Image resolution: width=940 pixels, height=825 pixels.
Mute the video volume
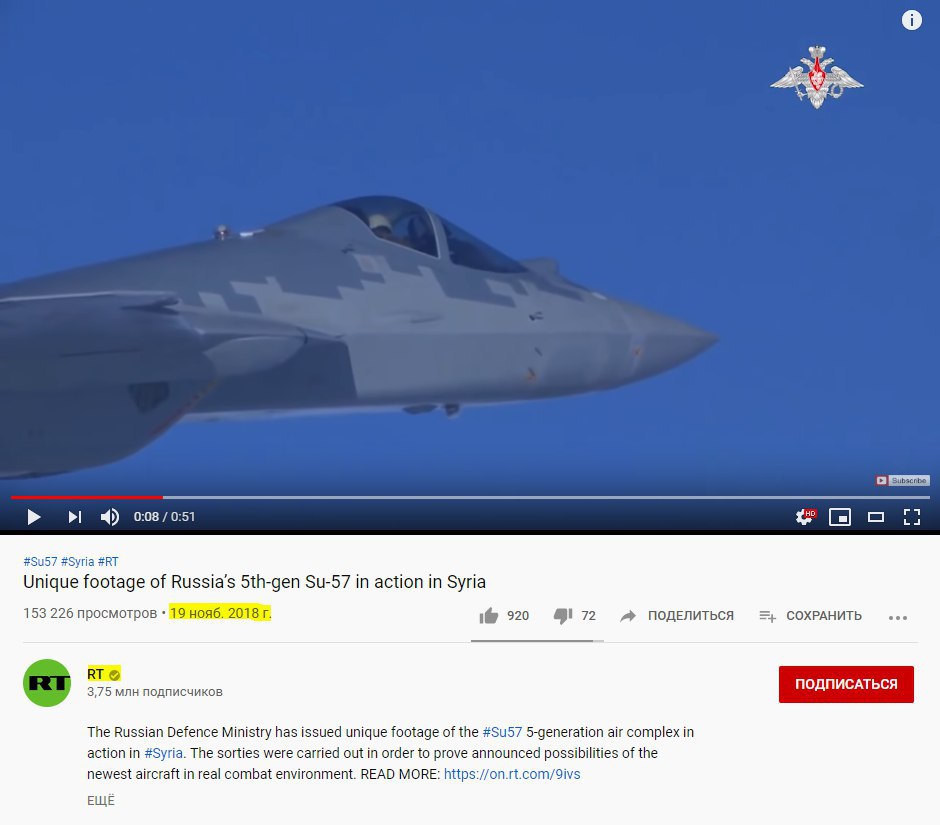[x=110, y=517]
